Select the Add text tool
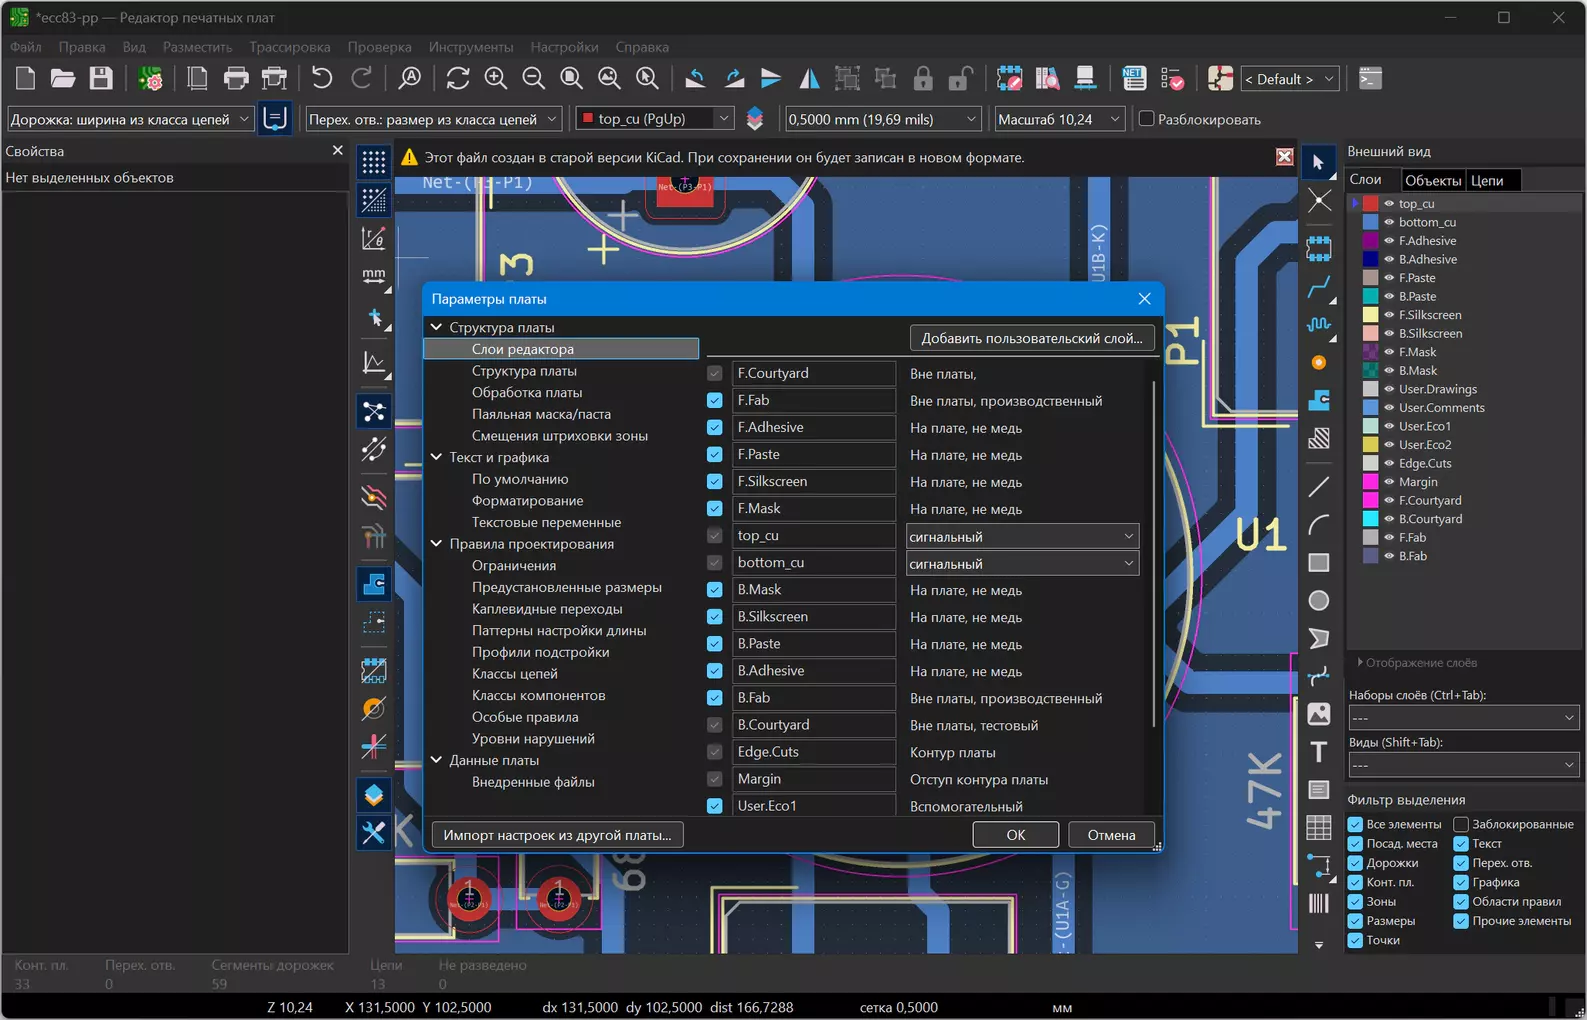Viewport: 1587px width, 1020px height. pyautogui.click(x=1319, y=752)
